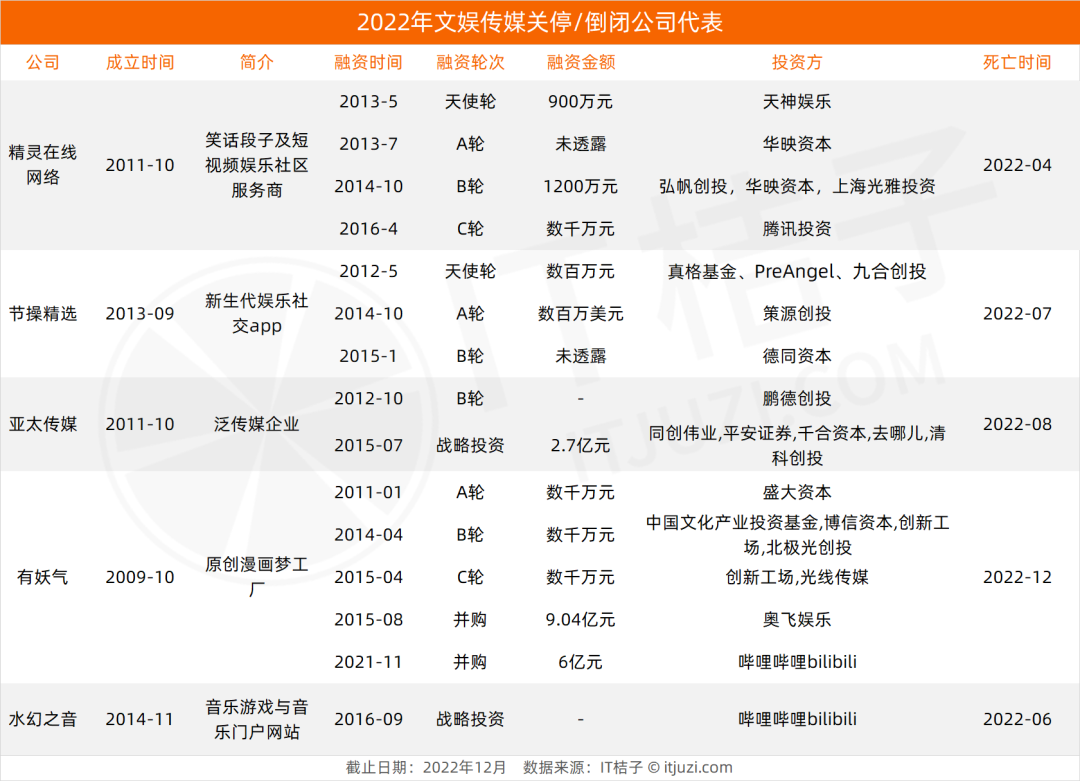Click investors 真格基金、PreAngel、九合创投
Viewport: 1080px width, 781px height.
pos(797,271)
